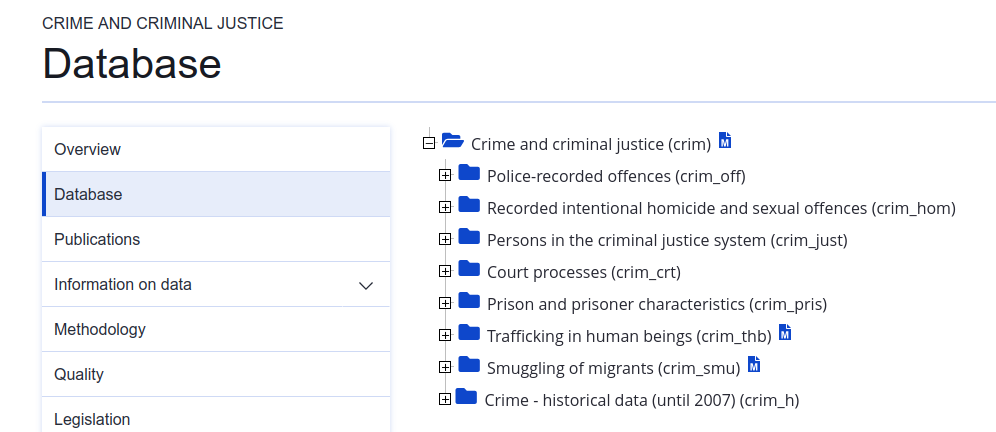Expand Persons in the criminal justice system node
This screenshot has height=432, width=996.
[445, 240]
